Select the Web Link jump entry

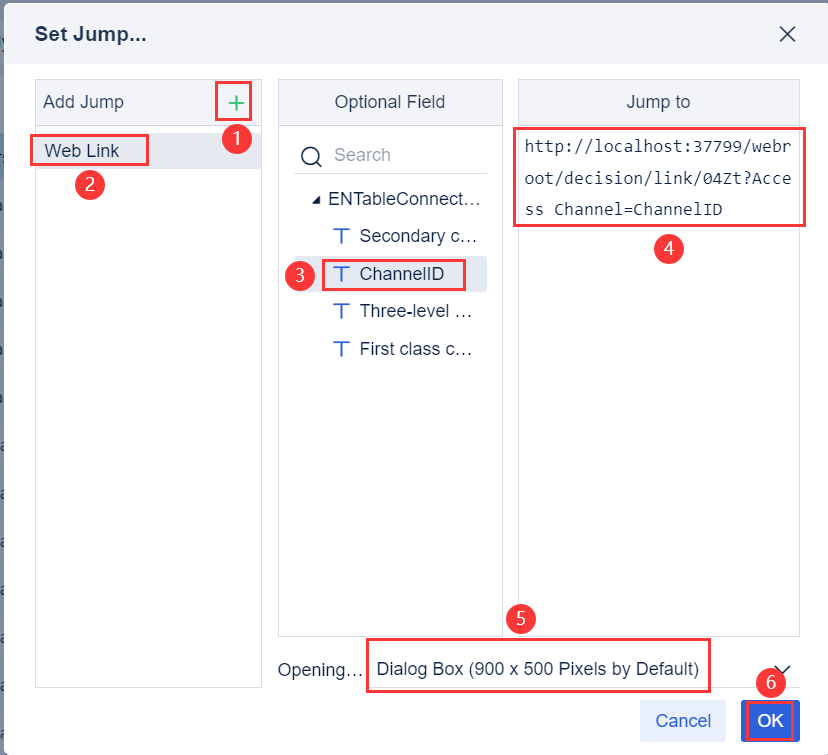(89, 150)
